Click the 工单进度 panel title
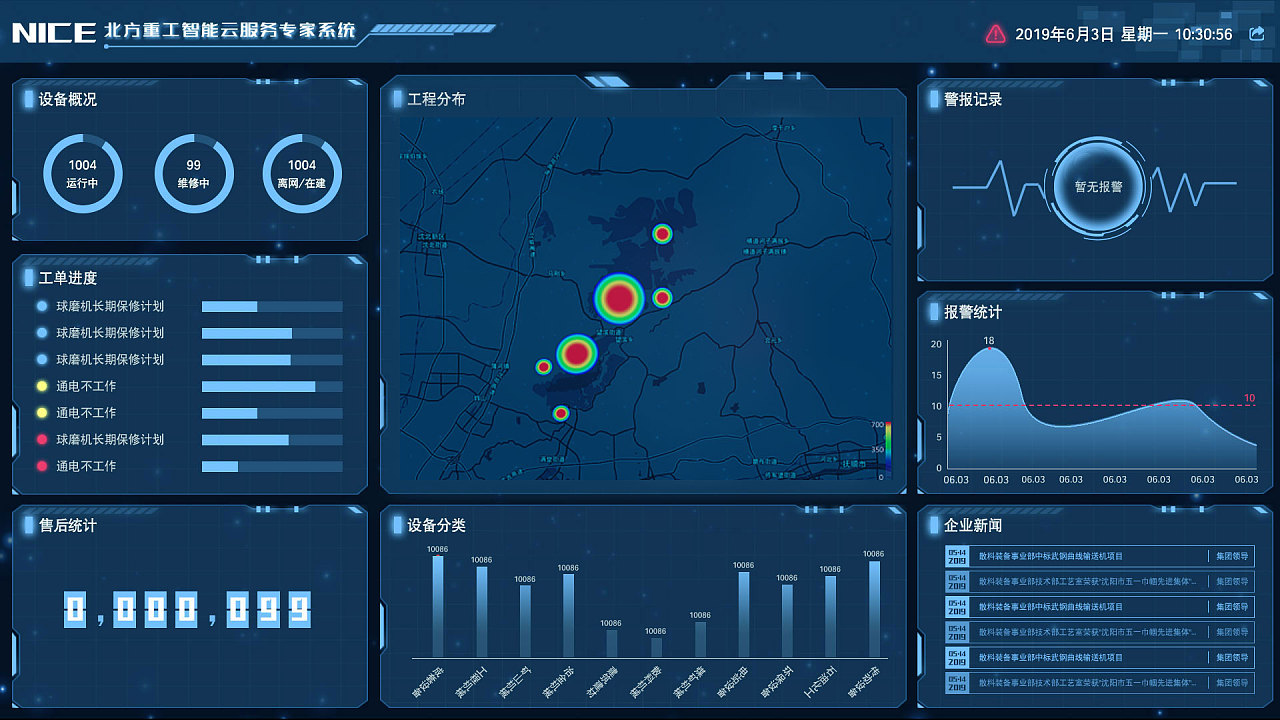1280x720 pixels. [68, 277]
